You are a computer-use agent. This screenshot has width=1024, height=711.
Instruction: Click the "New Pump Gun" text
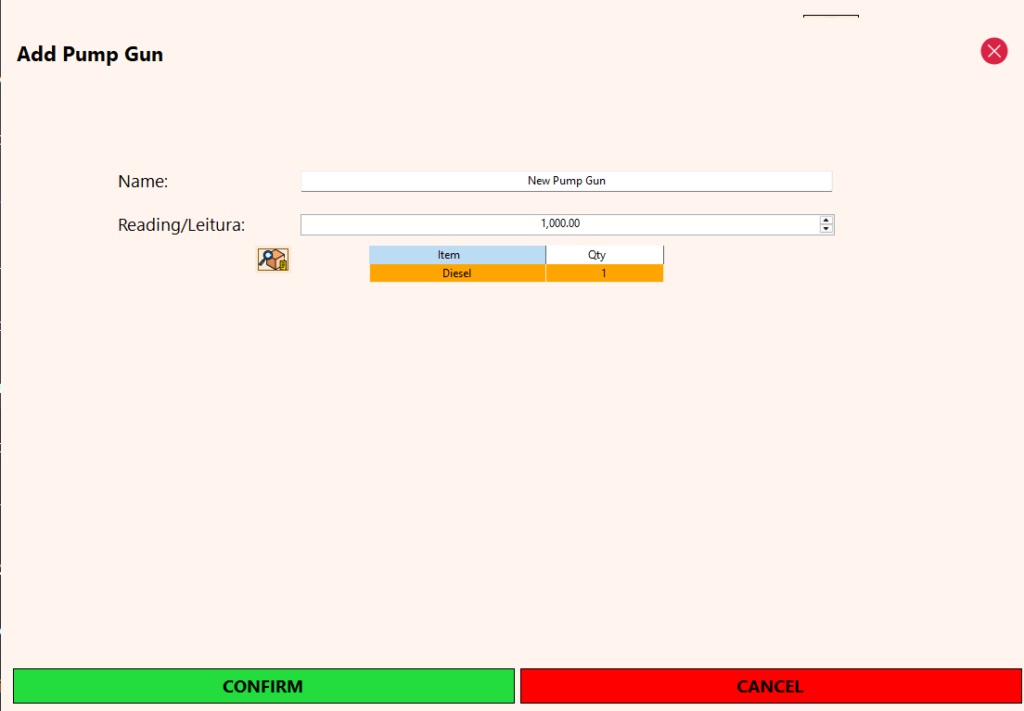pos(566,181)
